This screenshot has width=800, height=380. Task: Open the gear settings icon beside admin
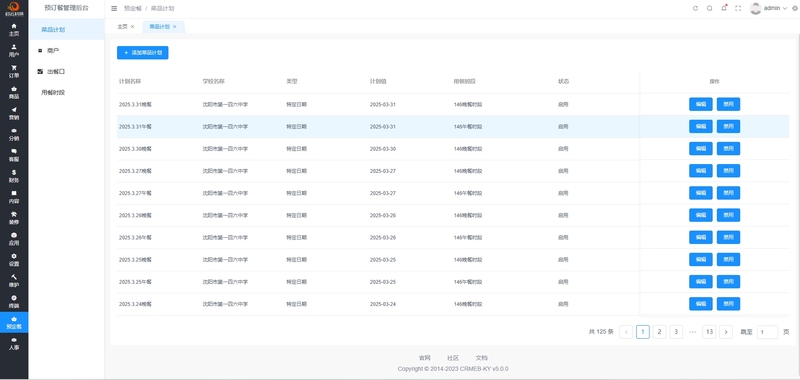tap(794, 8)
